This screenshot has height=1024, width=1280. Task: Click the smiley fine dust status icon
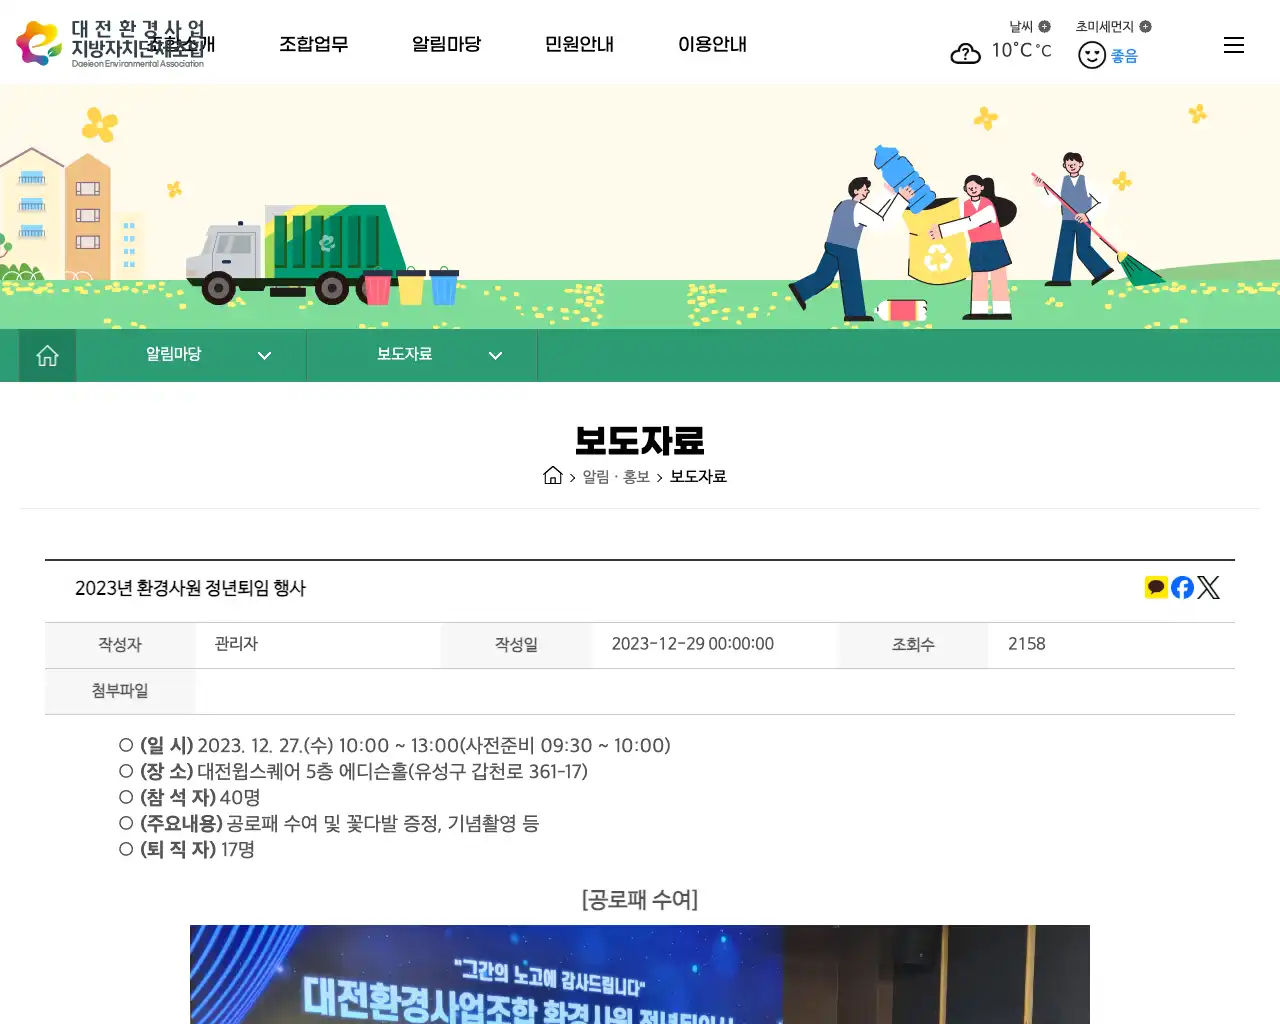[x=1091, y=55]
